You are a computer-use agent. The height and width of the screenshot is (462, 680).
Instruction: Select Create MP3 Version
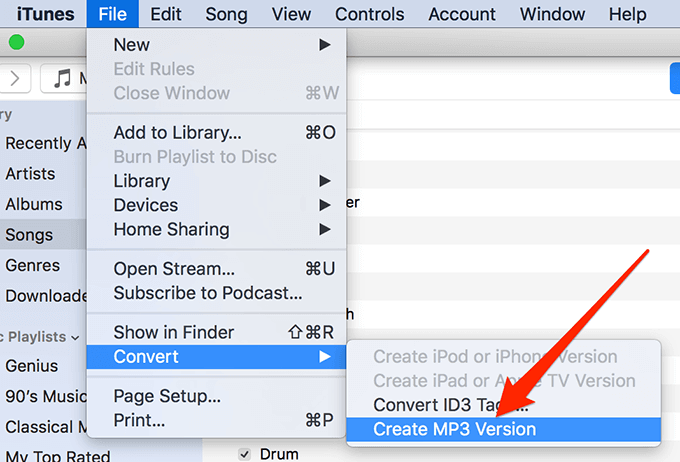pos(454,430)
